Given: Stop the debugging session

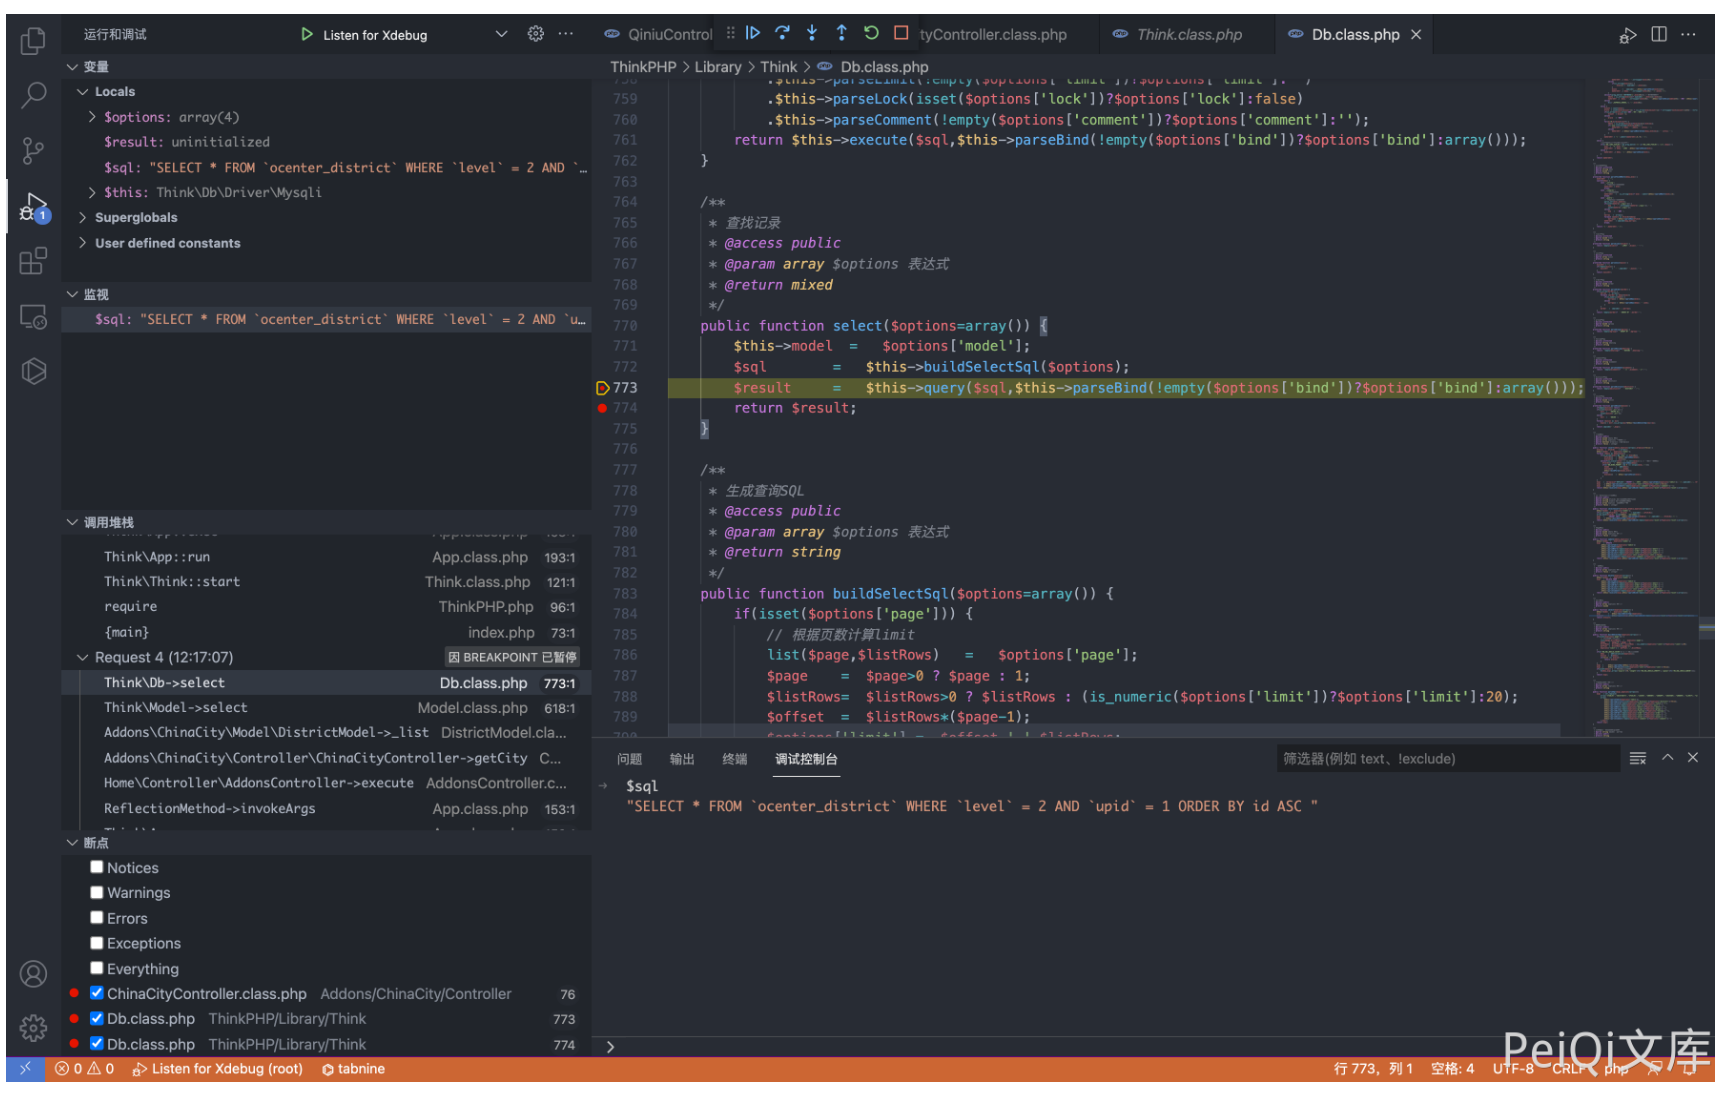Looking at the screenshot, I should pos(901,33).
